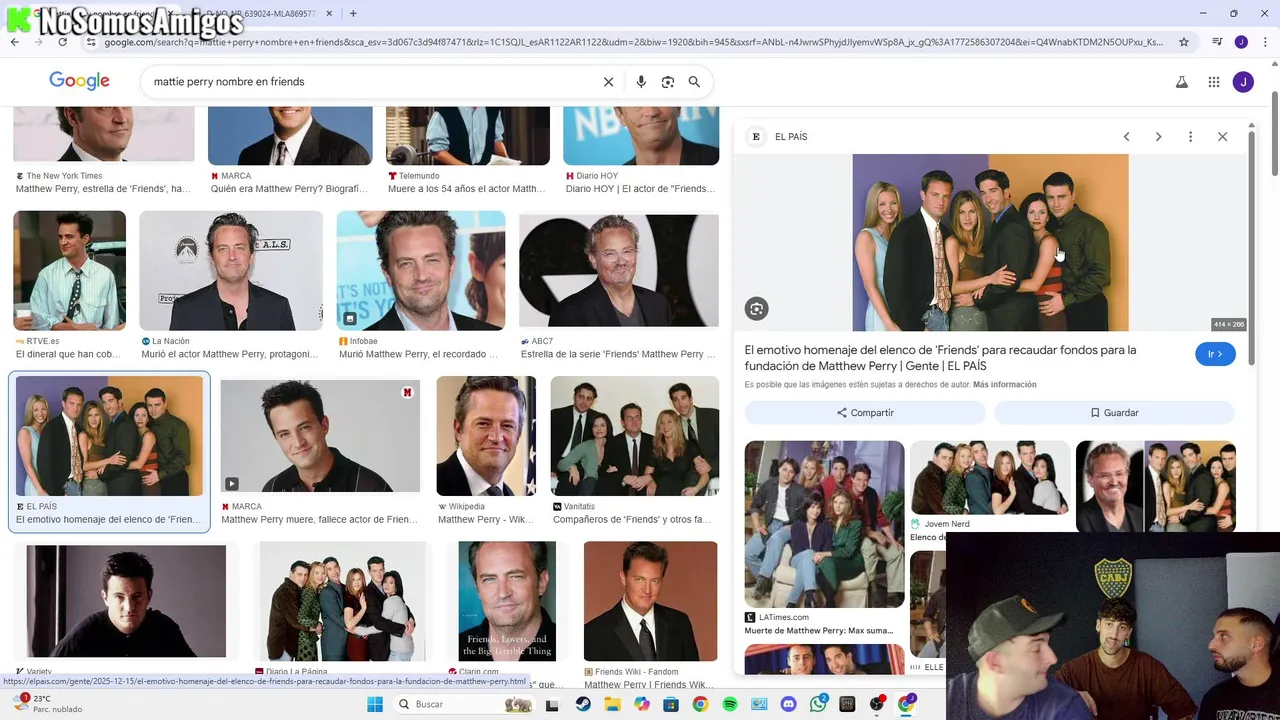Open more options menu in image panel
1280x720 pixels.
coord(1190,137)
